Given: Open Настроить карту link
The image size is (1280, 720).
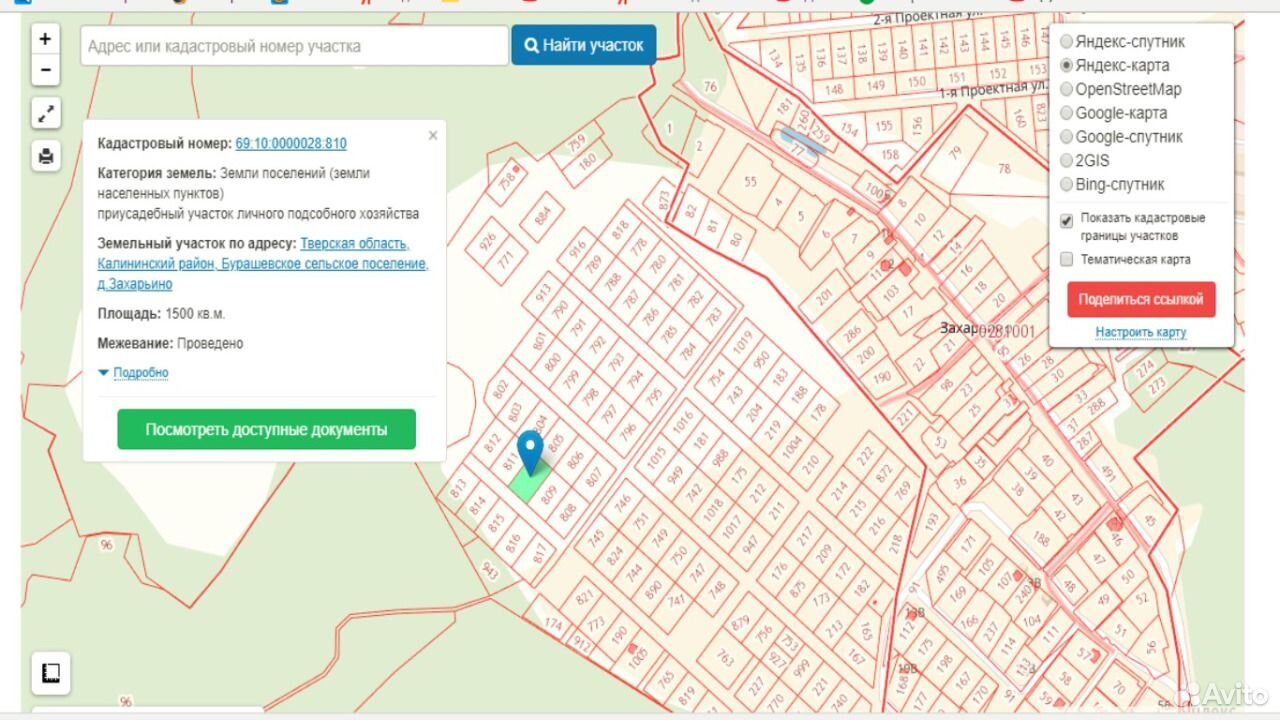Looking at the screenshot, I should [x=1140, y=332].
